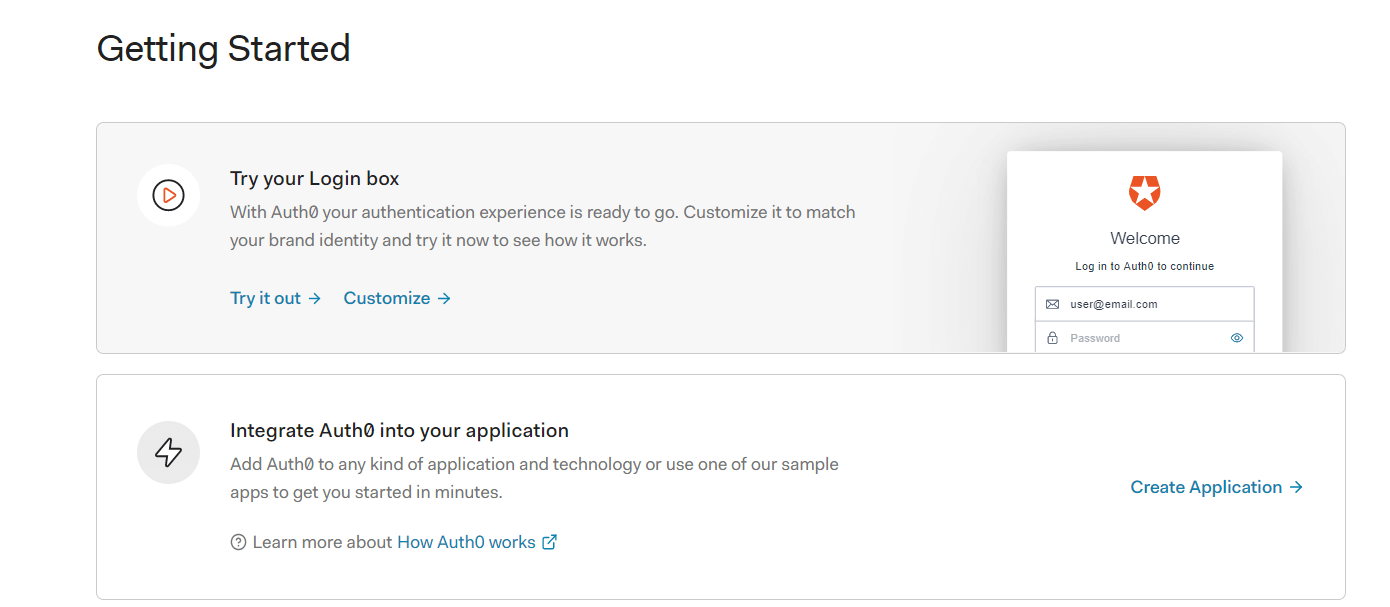Click the Getting Started heading
This screenshot has height=607, width=1390.
223,48
